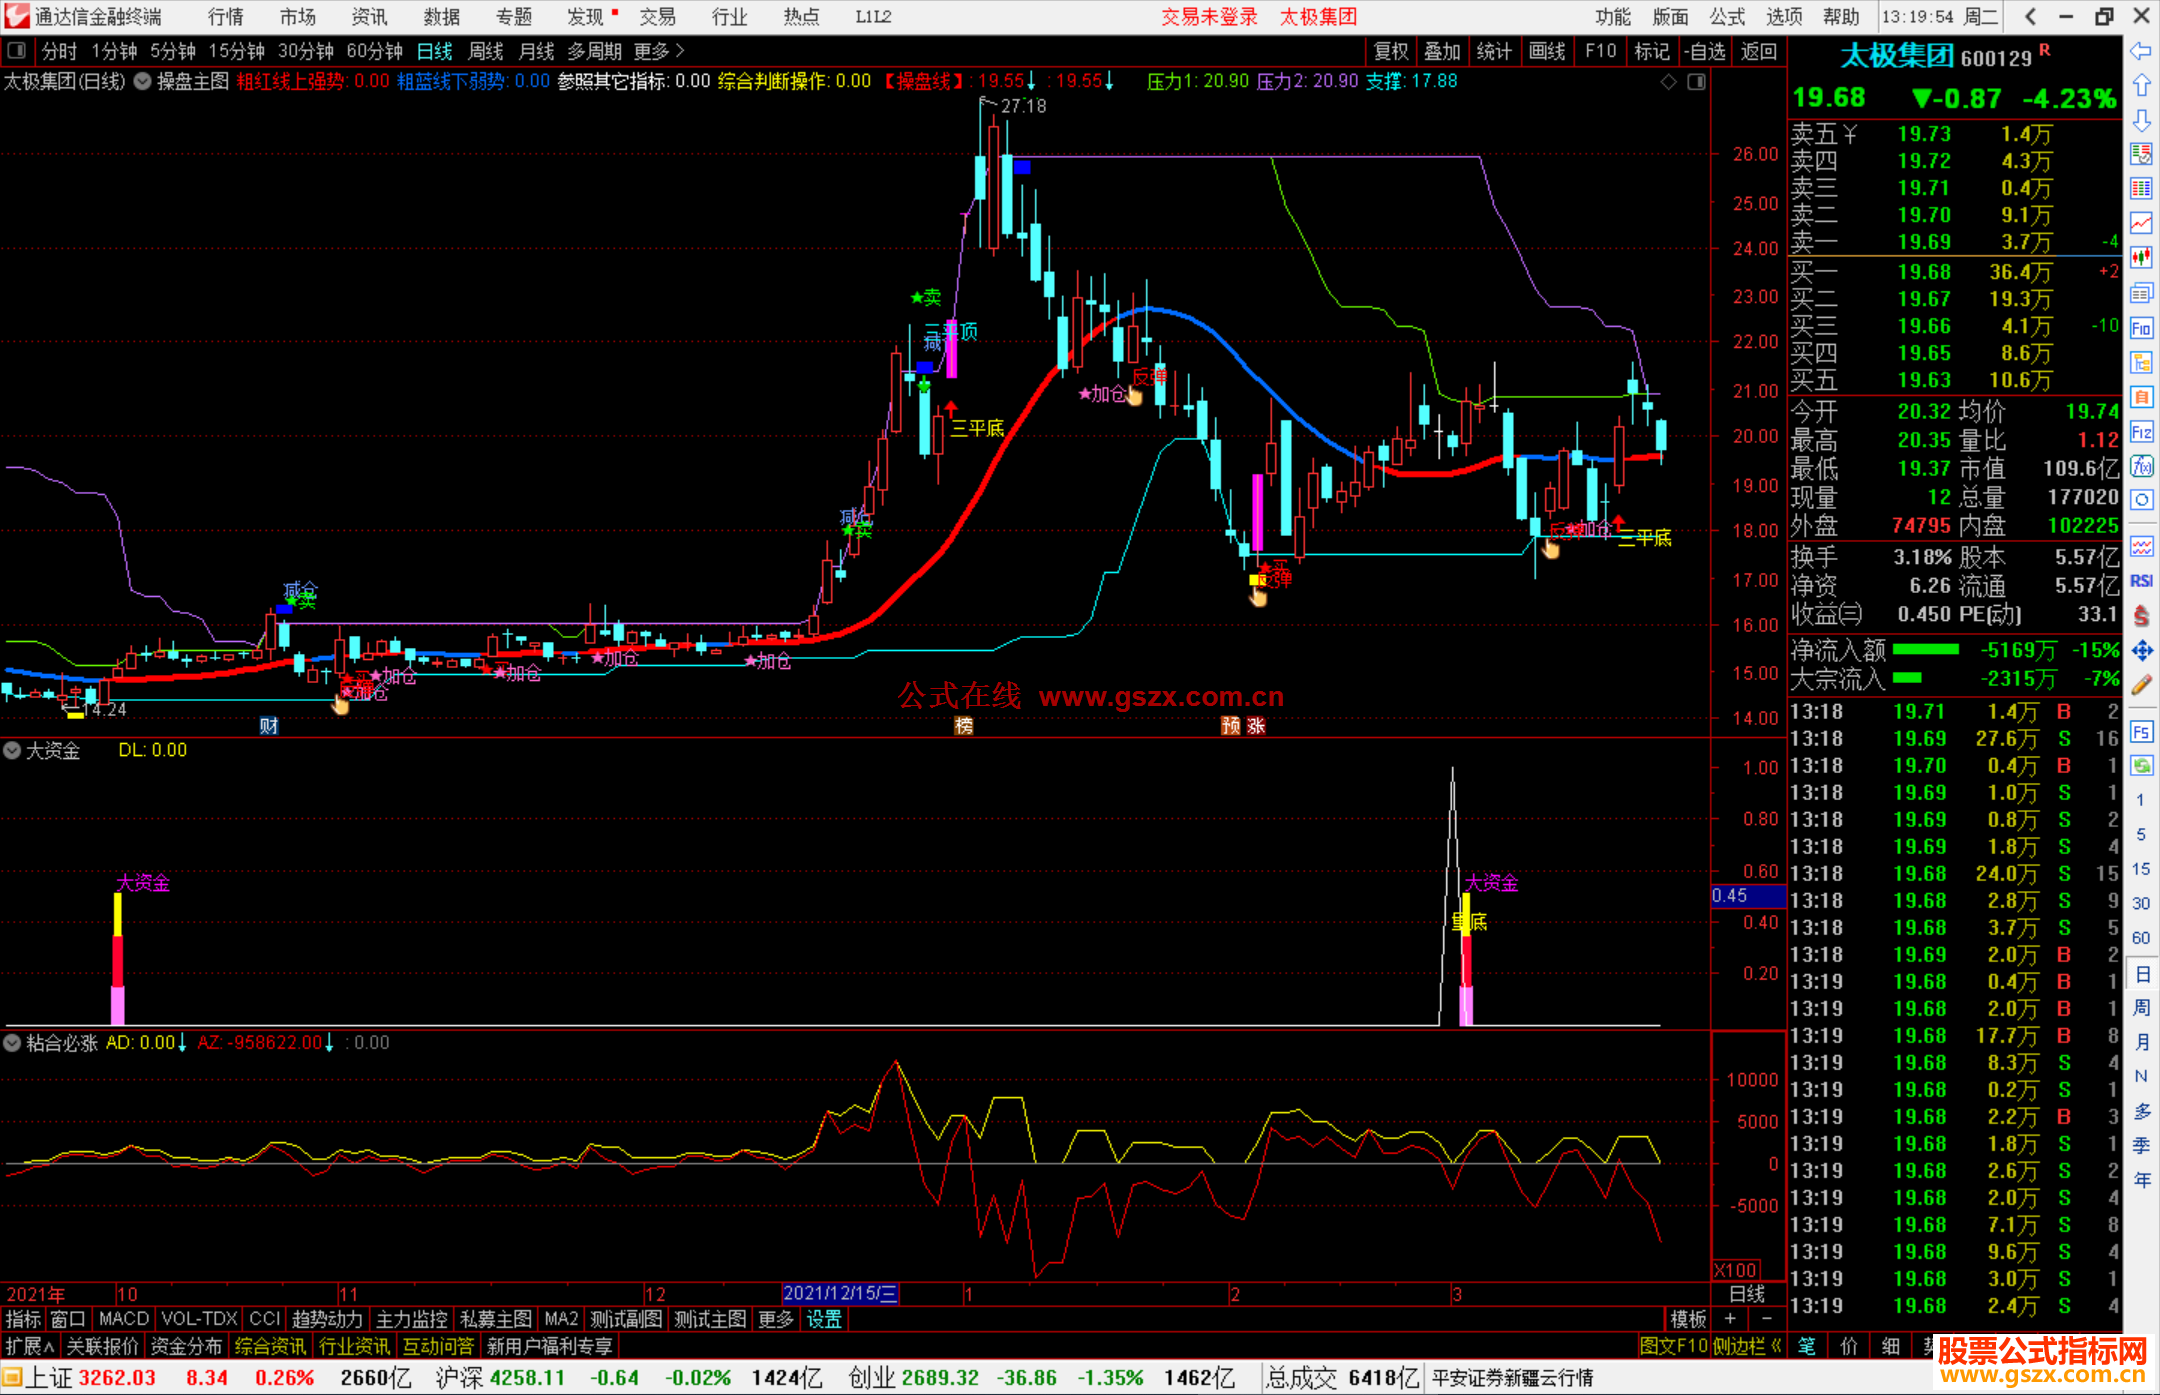2160x1395 pixels.
Task: Switch to 60分钟 period
Action: coord(375,51)
